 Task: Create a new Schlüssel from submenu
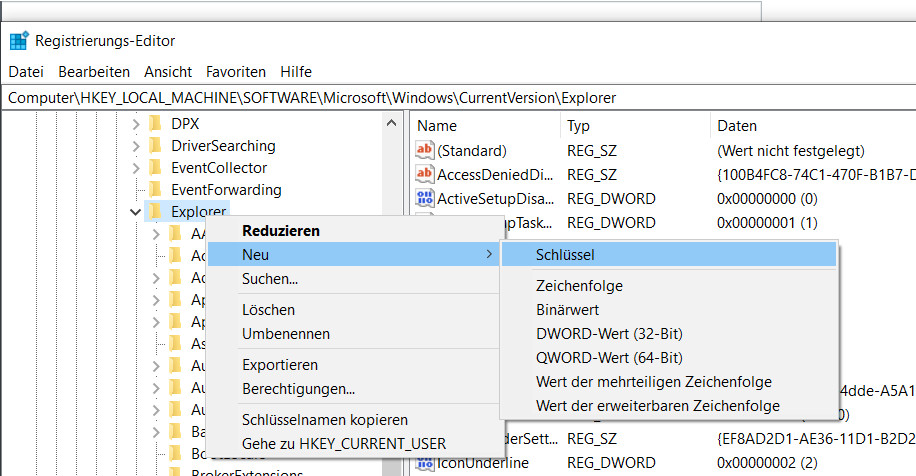click(x=669, y=255)
